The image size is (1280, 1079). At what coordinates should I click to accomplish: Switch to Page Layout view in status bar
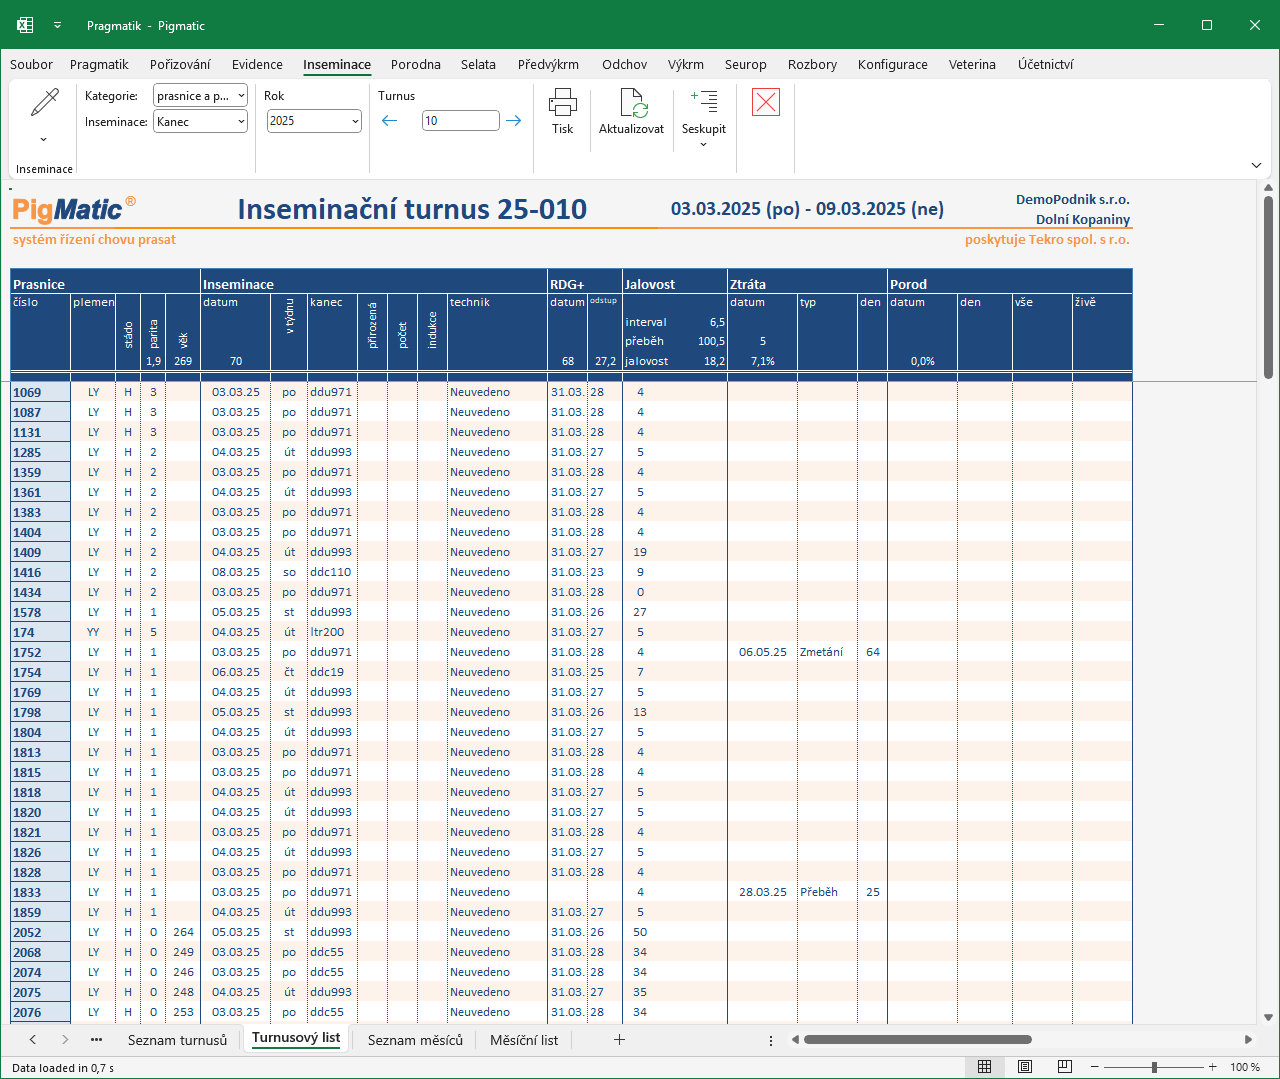click(1025, 1067)
